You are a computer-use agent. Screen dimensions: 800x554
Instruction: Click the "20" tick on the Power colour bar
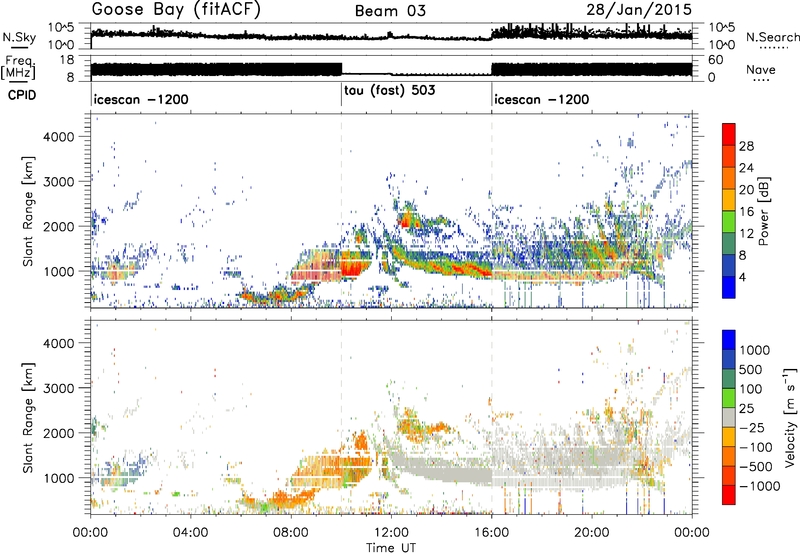(746, 190)
